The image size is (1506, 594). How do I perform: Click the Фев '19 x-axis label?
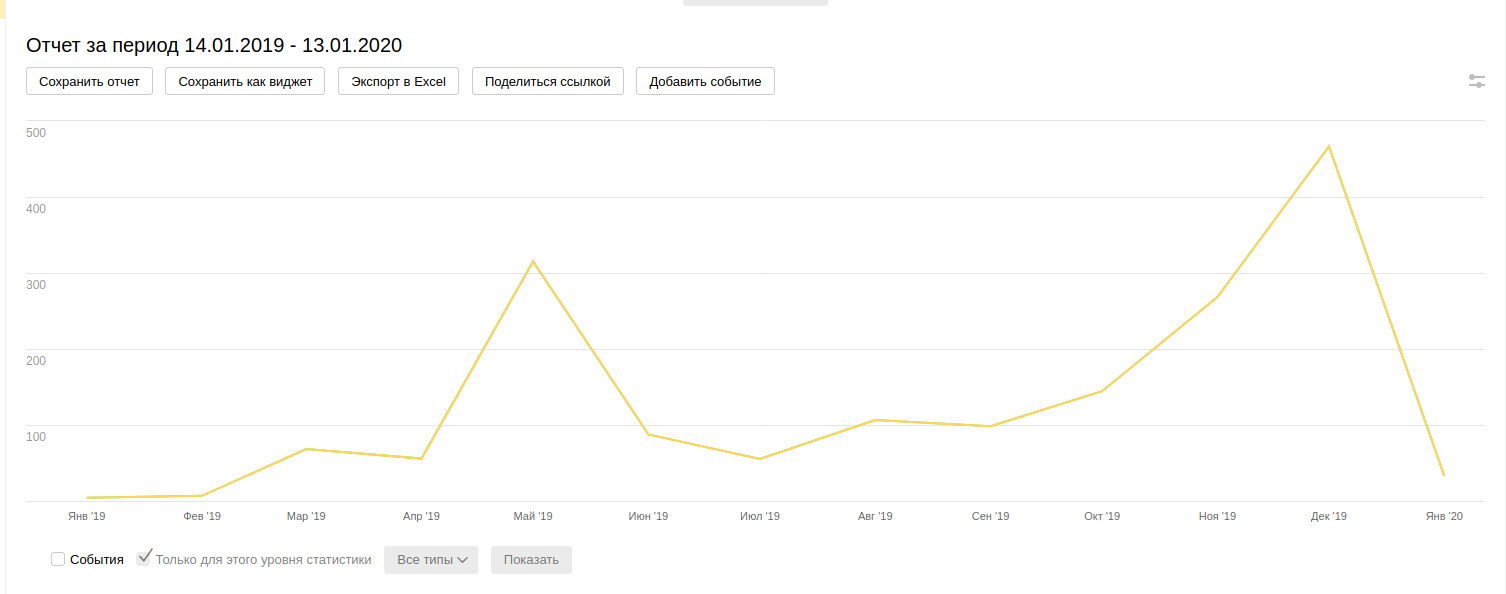coord(202,517)
